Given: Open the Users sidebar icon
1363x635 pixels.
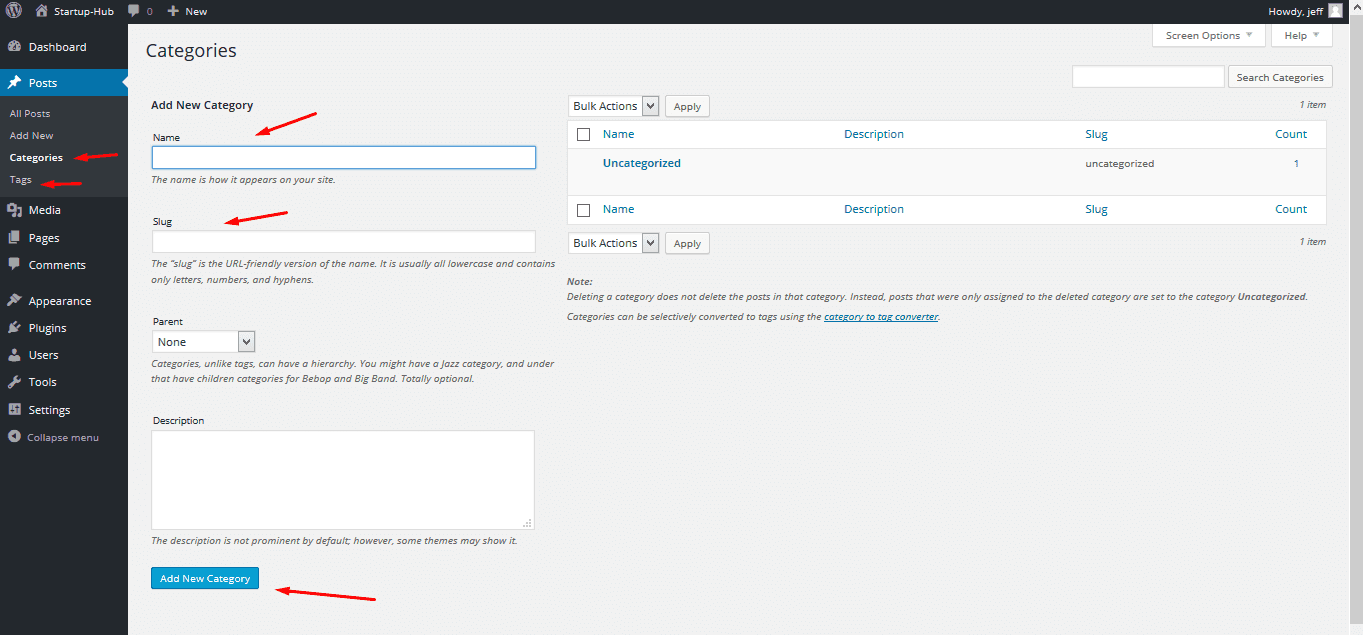Looking at the screenshot, I should point(14,355).
